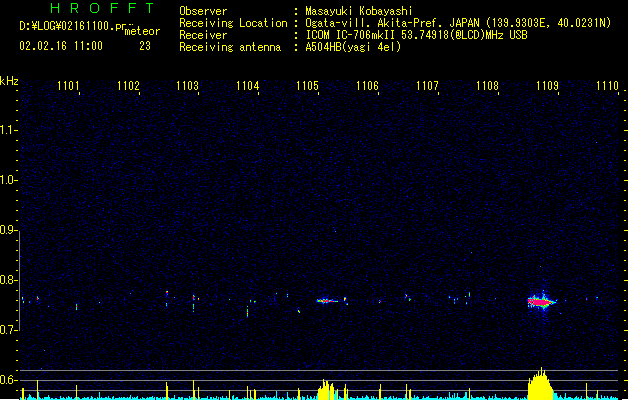This screenshot has height=400, width=629.
Task: Click the yellow intensity peak cluster after 1105
Action: click(x=326, y=390)
